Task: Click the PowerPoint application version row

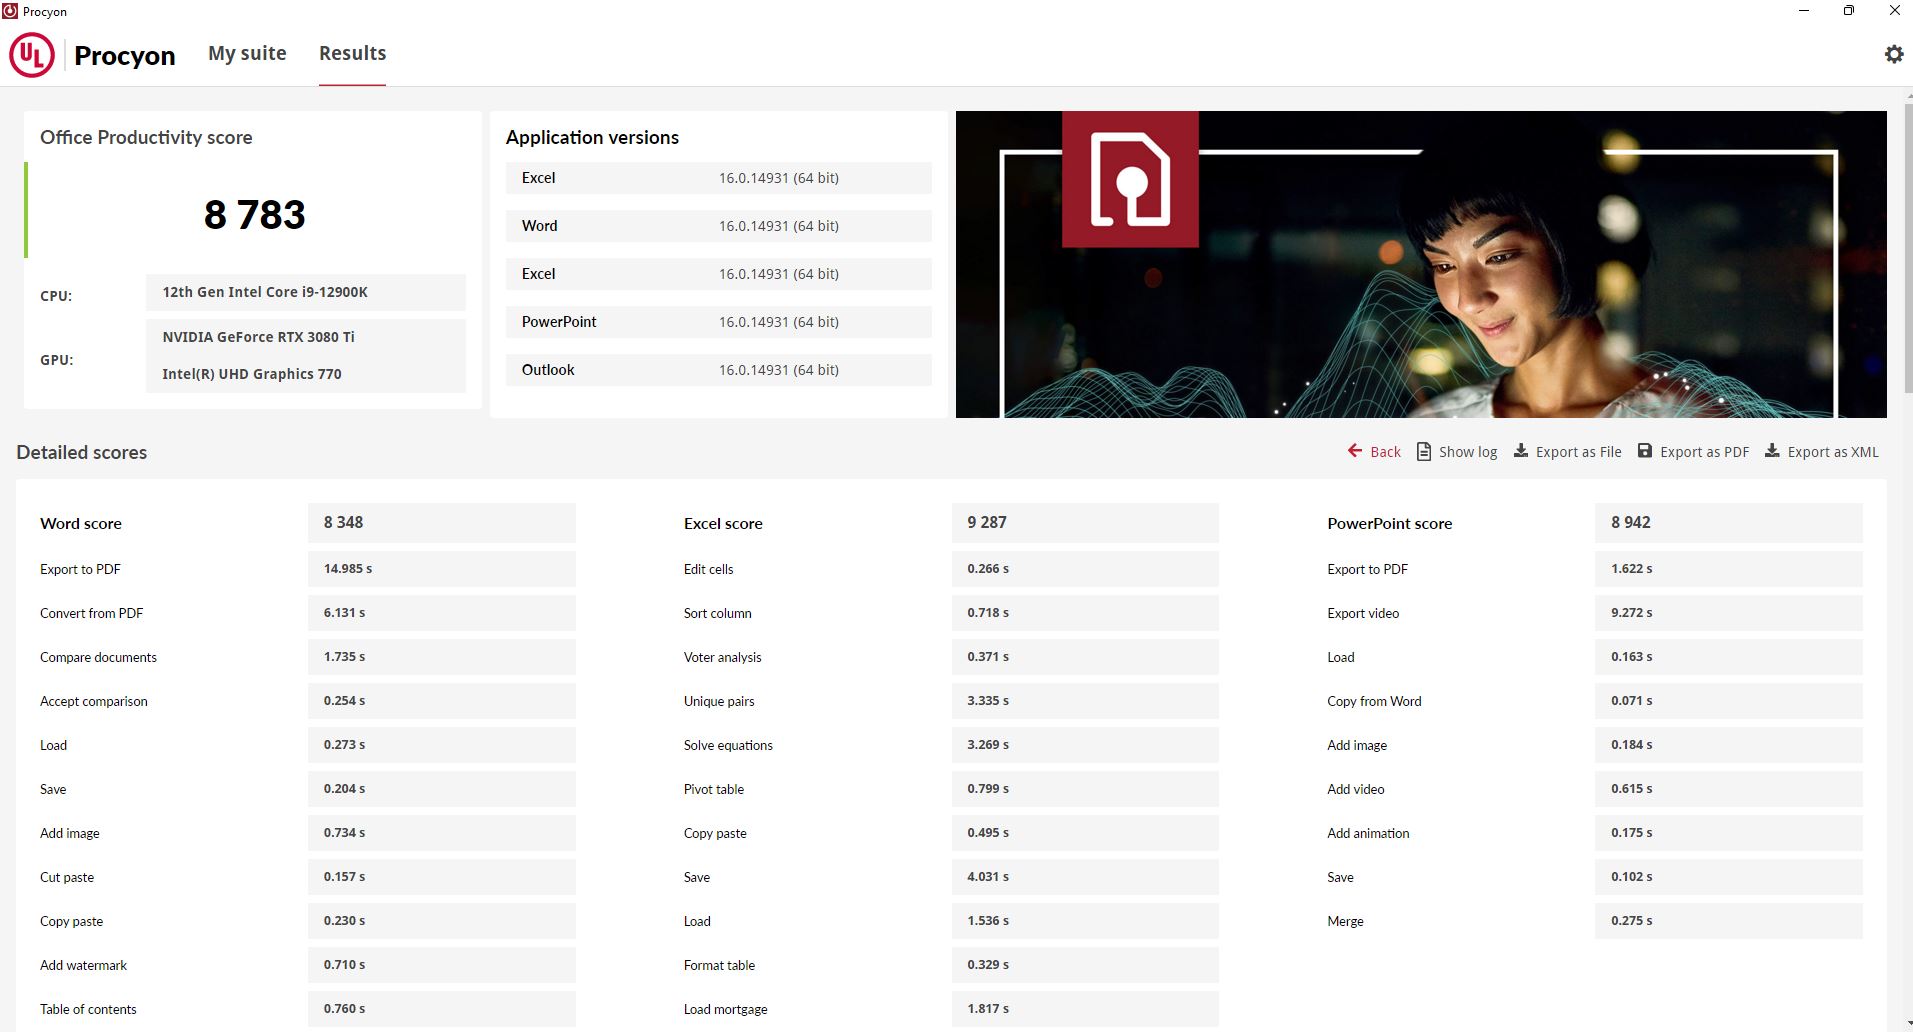Action: point(719,322)
